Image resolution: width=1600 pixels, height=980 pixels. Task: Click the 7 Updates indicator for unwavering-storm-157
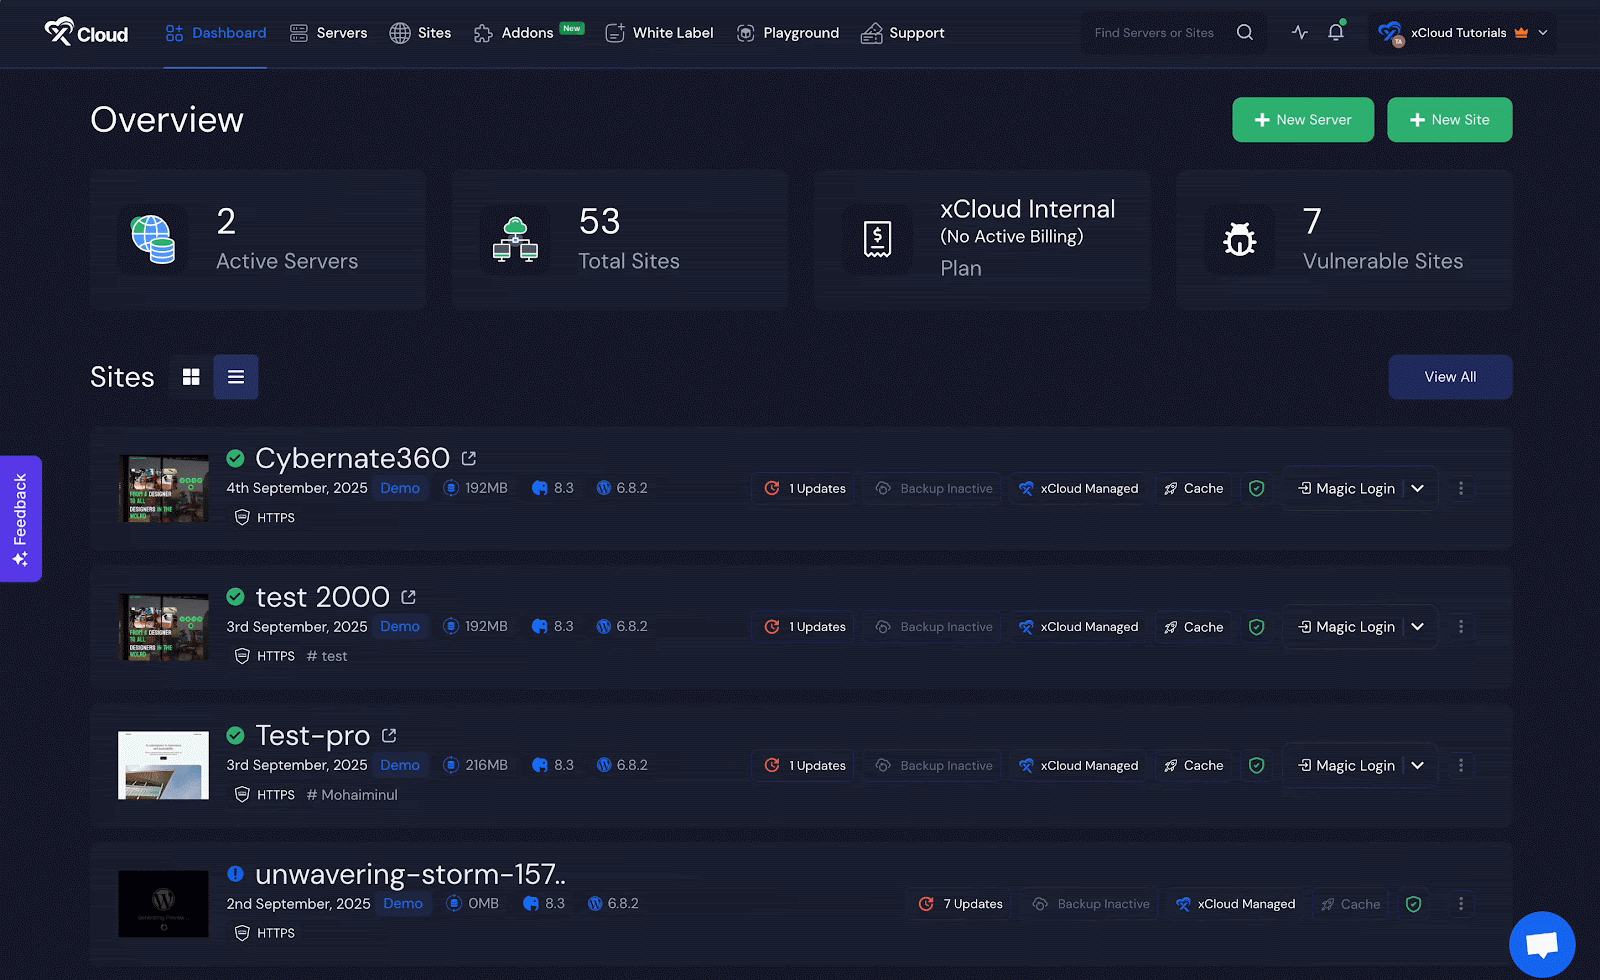pyautogui.click(x=958, y=903)
